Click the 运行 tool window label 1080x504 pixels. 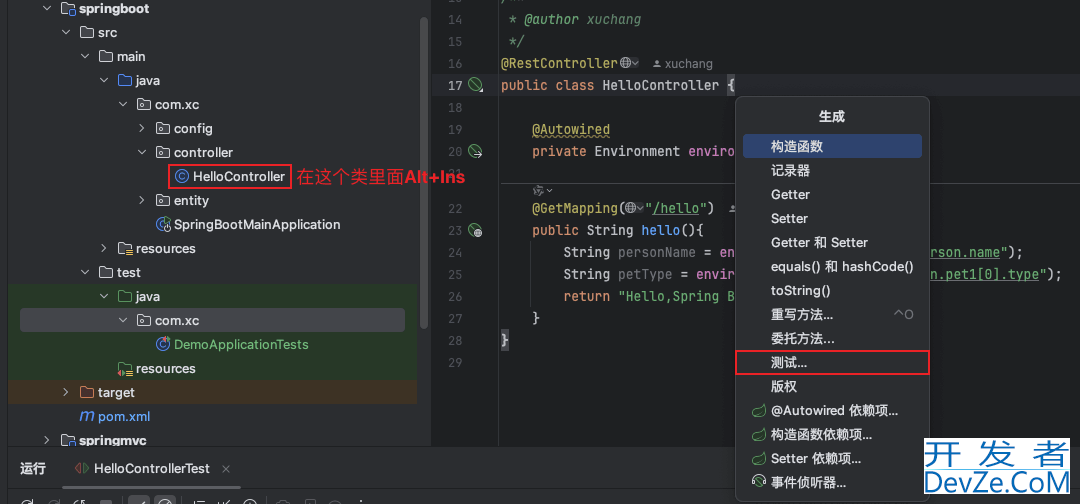[x=33, y=469]
